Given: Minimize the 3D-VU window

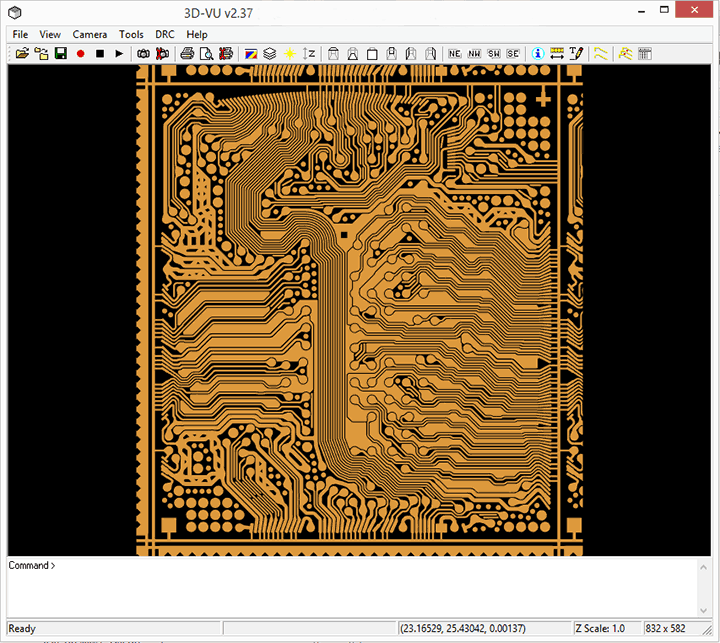Looking at the screenshot, I should click(641, 10).
